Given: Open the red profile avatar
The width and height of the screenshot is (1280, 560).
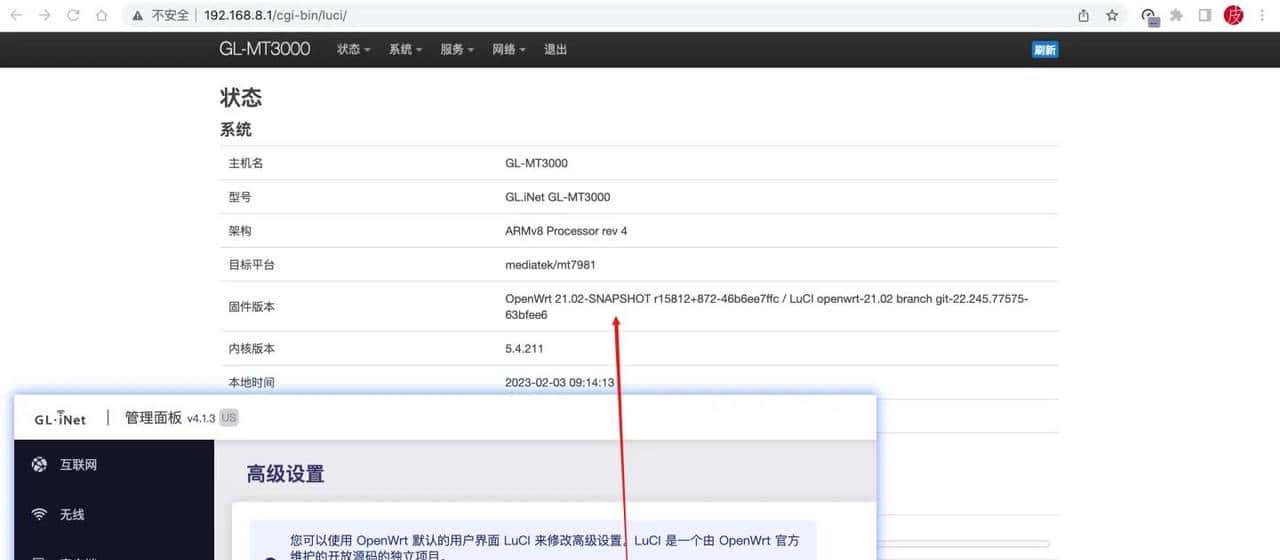Looking at the screenshot, I should point(1234,16).
